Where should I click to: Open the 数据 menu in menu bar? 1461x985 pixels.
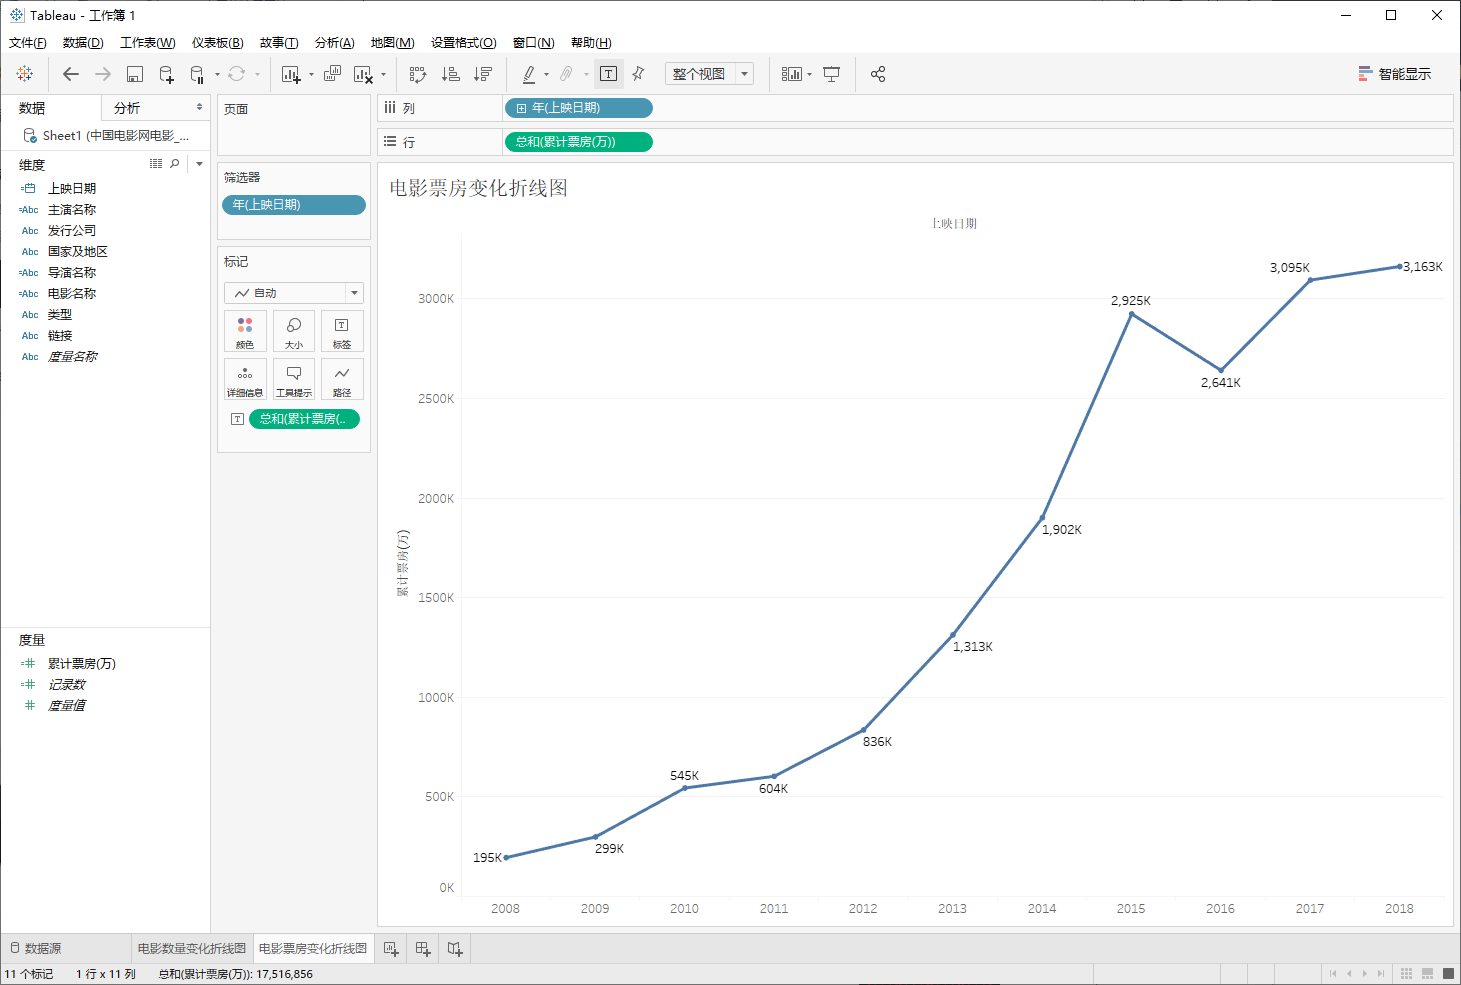[x=83, y=43]
